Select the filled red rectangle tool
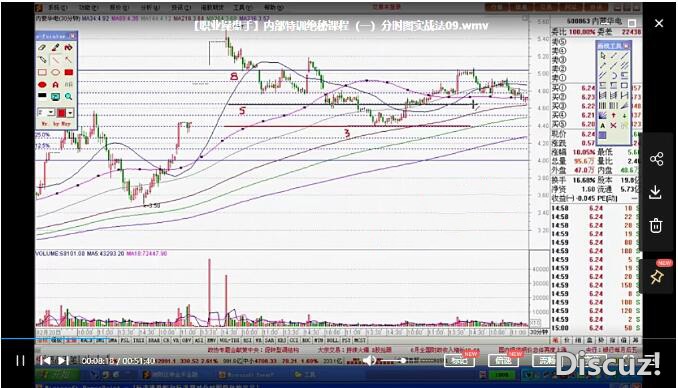678x388 pixels. pyautogui.click(x=68, y=72)
